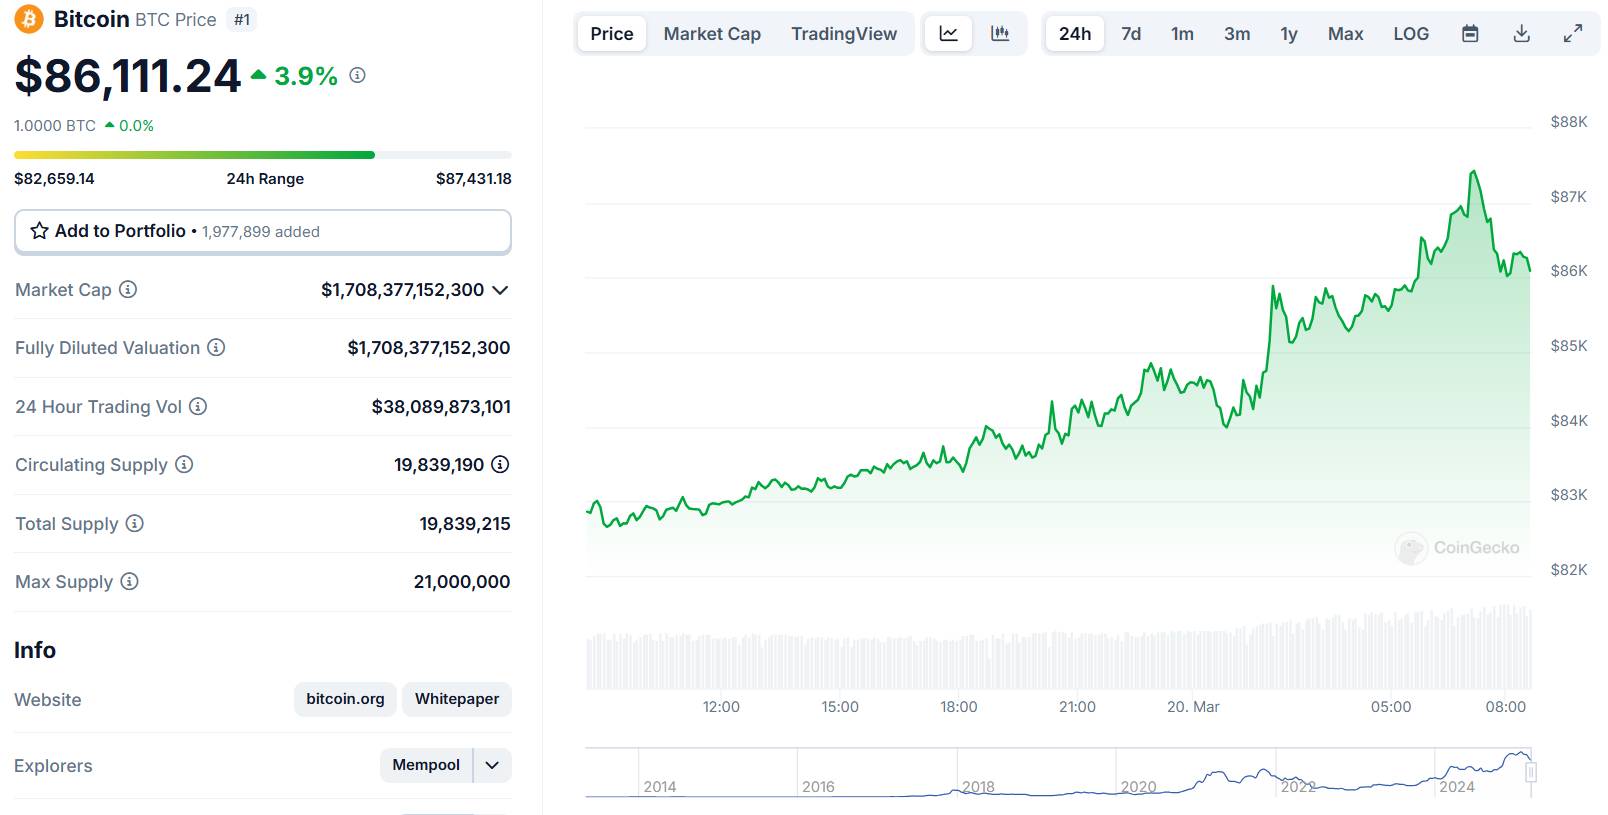Click the 1.0000 BTC text
Viewport: 1608px width, 815px height.
pos(55,126)
